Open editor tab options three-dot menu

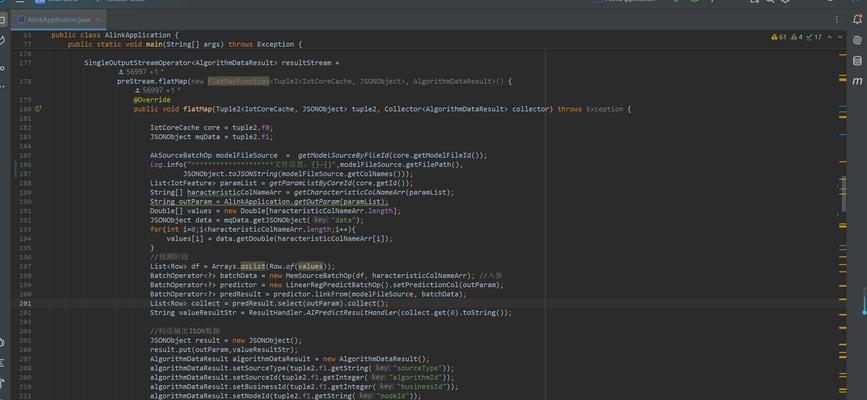point(837,20)
